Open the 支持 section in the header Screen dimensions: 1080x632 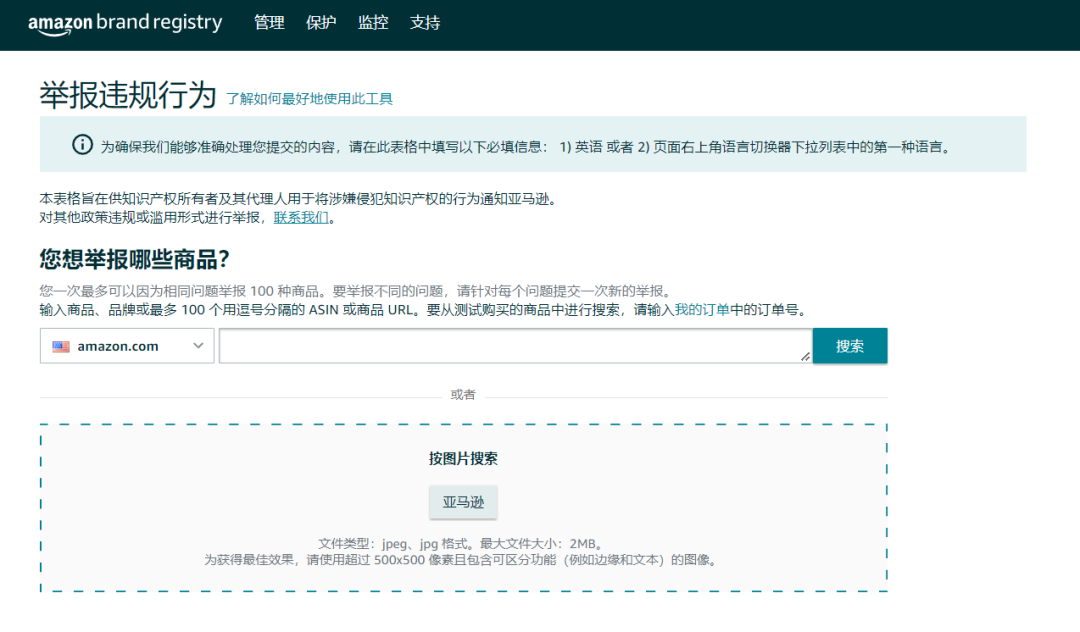pos(426,22)
